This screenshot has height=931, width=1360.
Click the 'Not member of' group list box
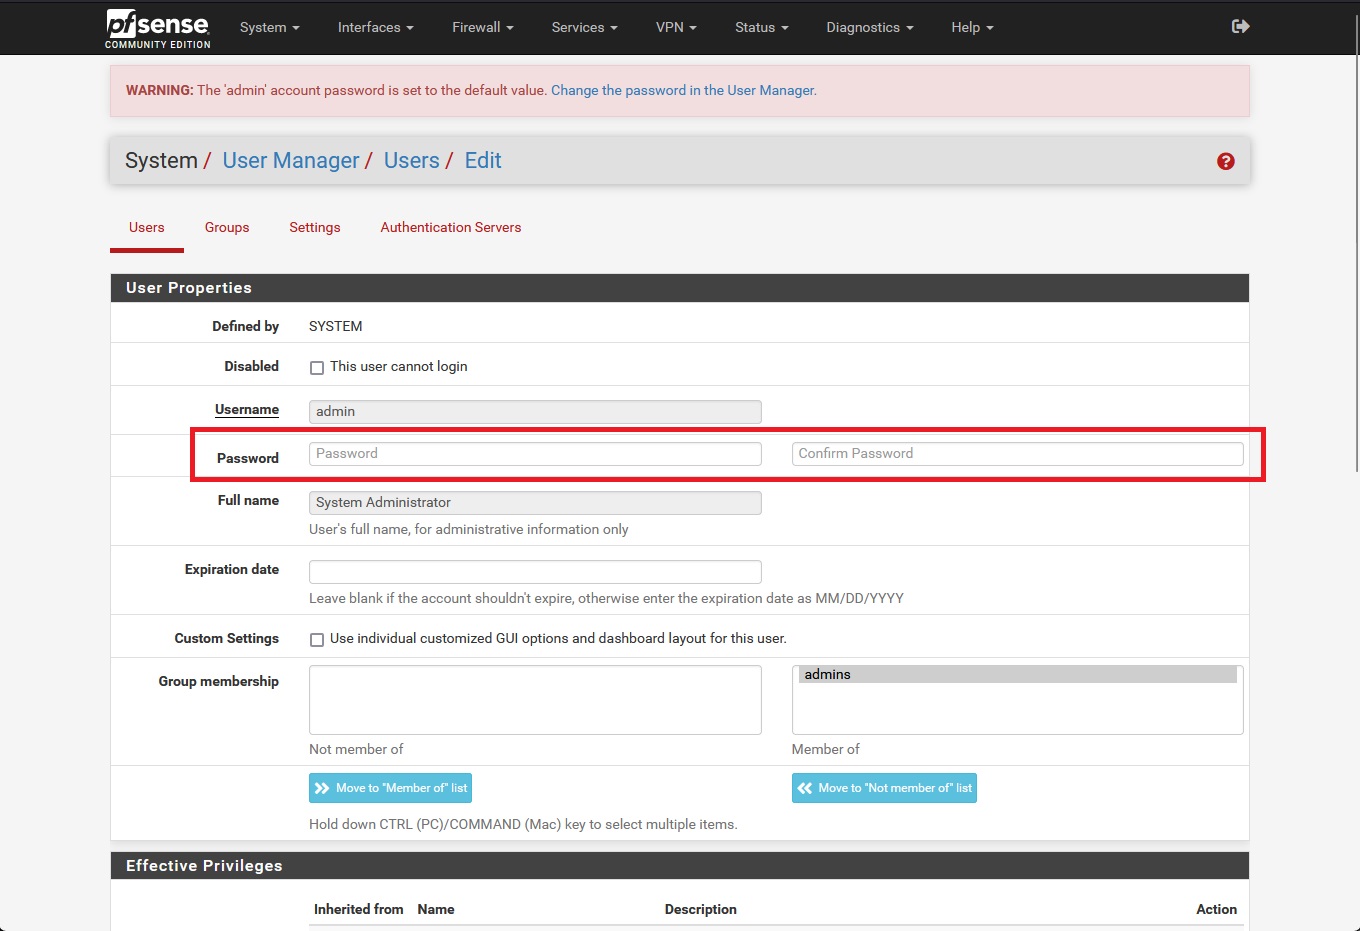(x=535, y=700)
